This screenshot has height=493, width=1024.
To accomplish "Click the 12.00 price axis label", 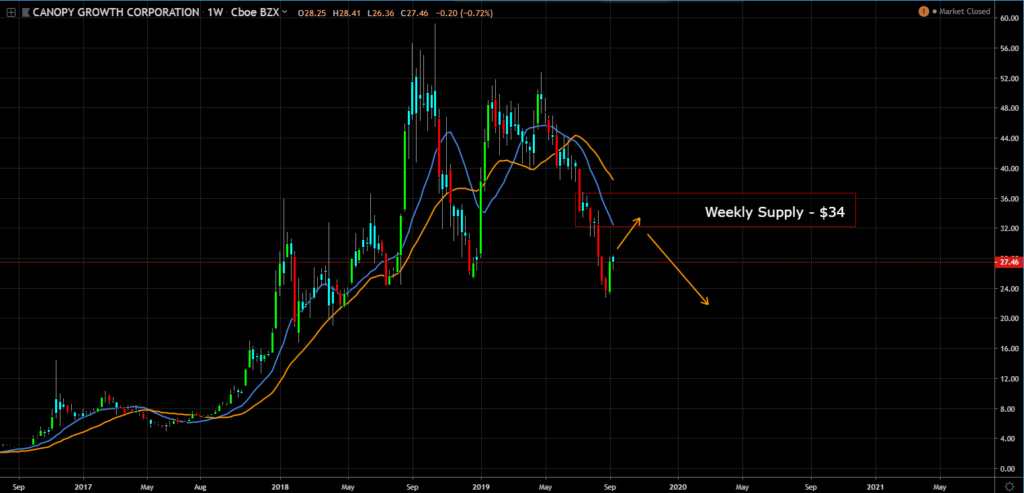I will coord(1009,379).
